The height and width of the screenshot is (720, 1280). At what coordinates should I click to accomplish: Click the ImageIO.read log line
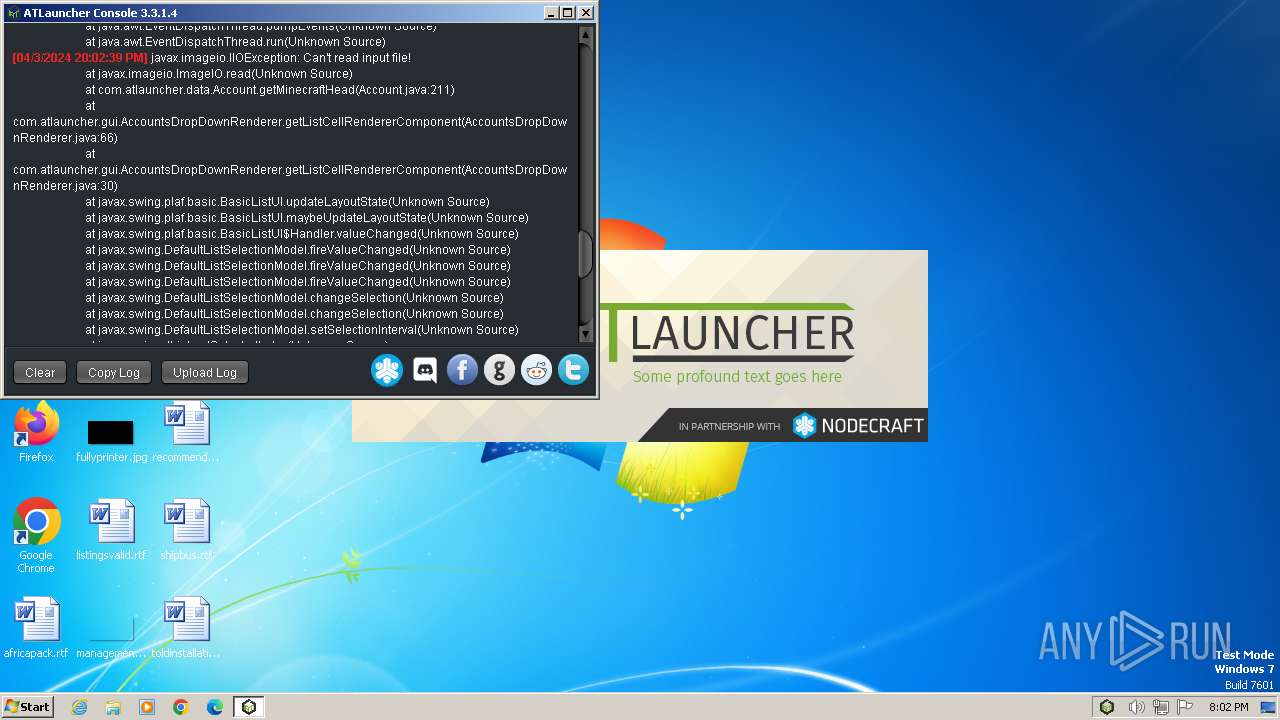pos(219,74)
